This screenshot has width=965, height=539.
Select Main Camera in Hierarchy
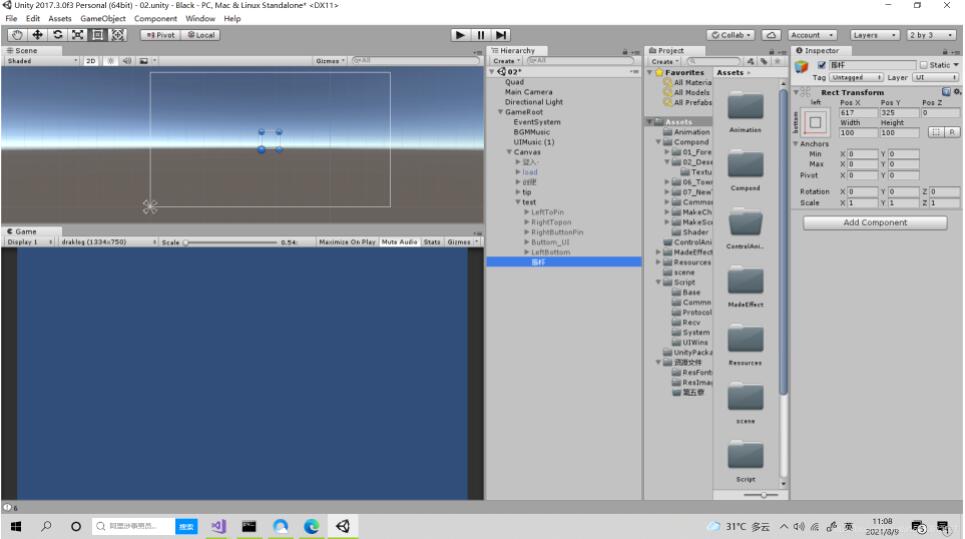(x=529, y=92)
